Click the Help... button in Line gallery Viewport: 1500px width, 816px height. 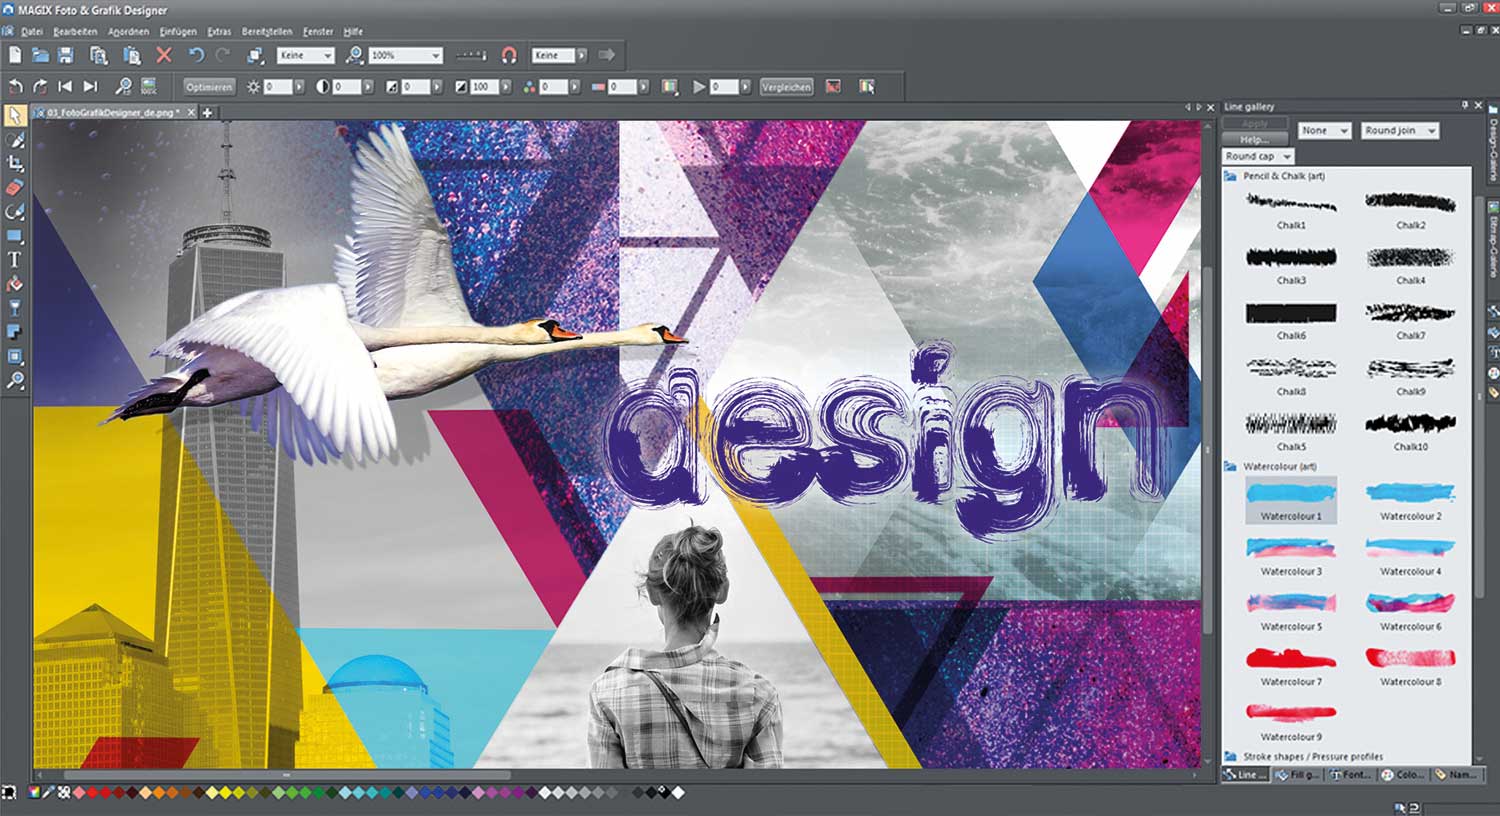click(1255, 140)
